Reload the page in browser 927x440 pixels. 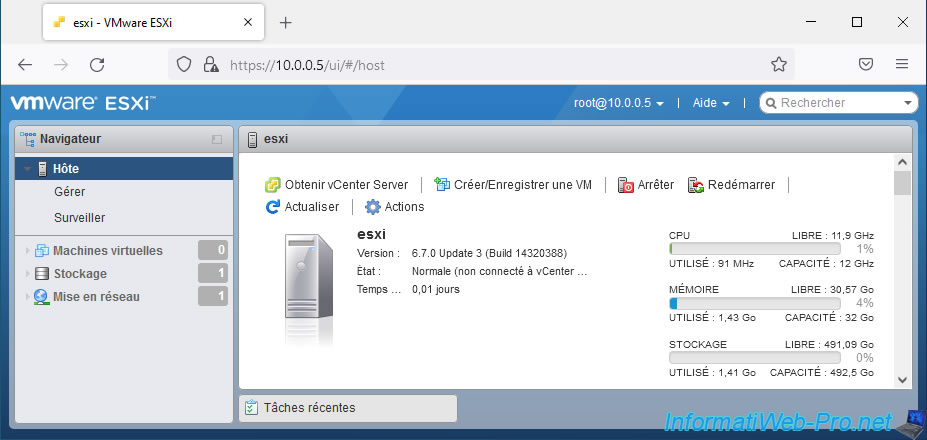(97, 65)
